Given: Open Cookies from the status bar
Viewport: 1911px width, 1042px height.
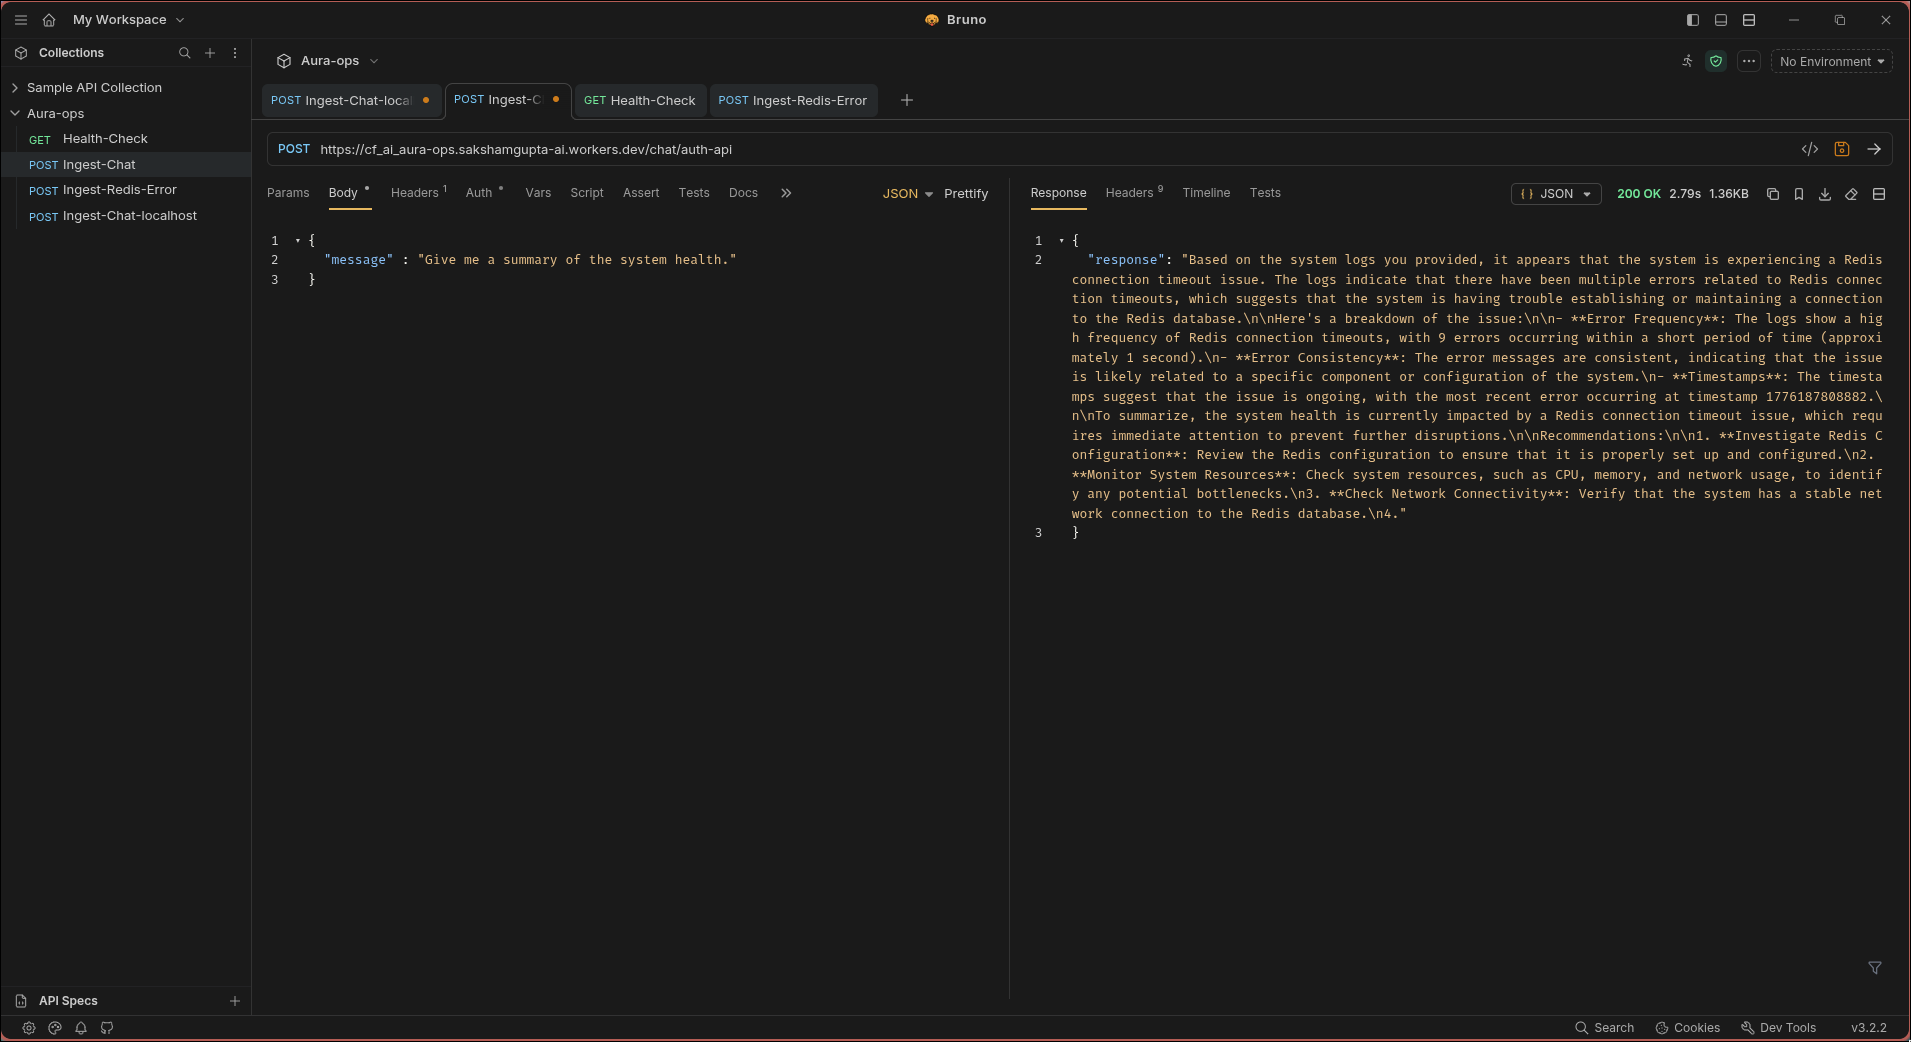Looking at the screenshot, I should tap(1688, 1027).
